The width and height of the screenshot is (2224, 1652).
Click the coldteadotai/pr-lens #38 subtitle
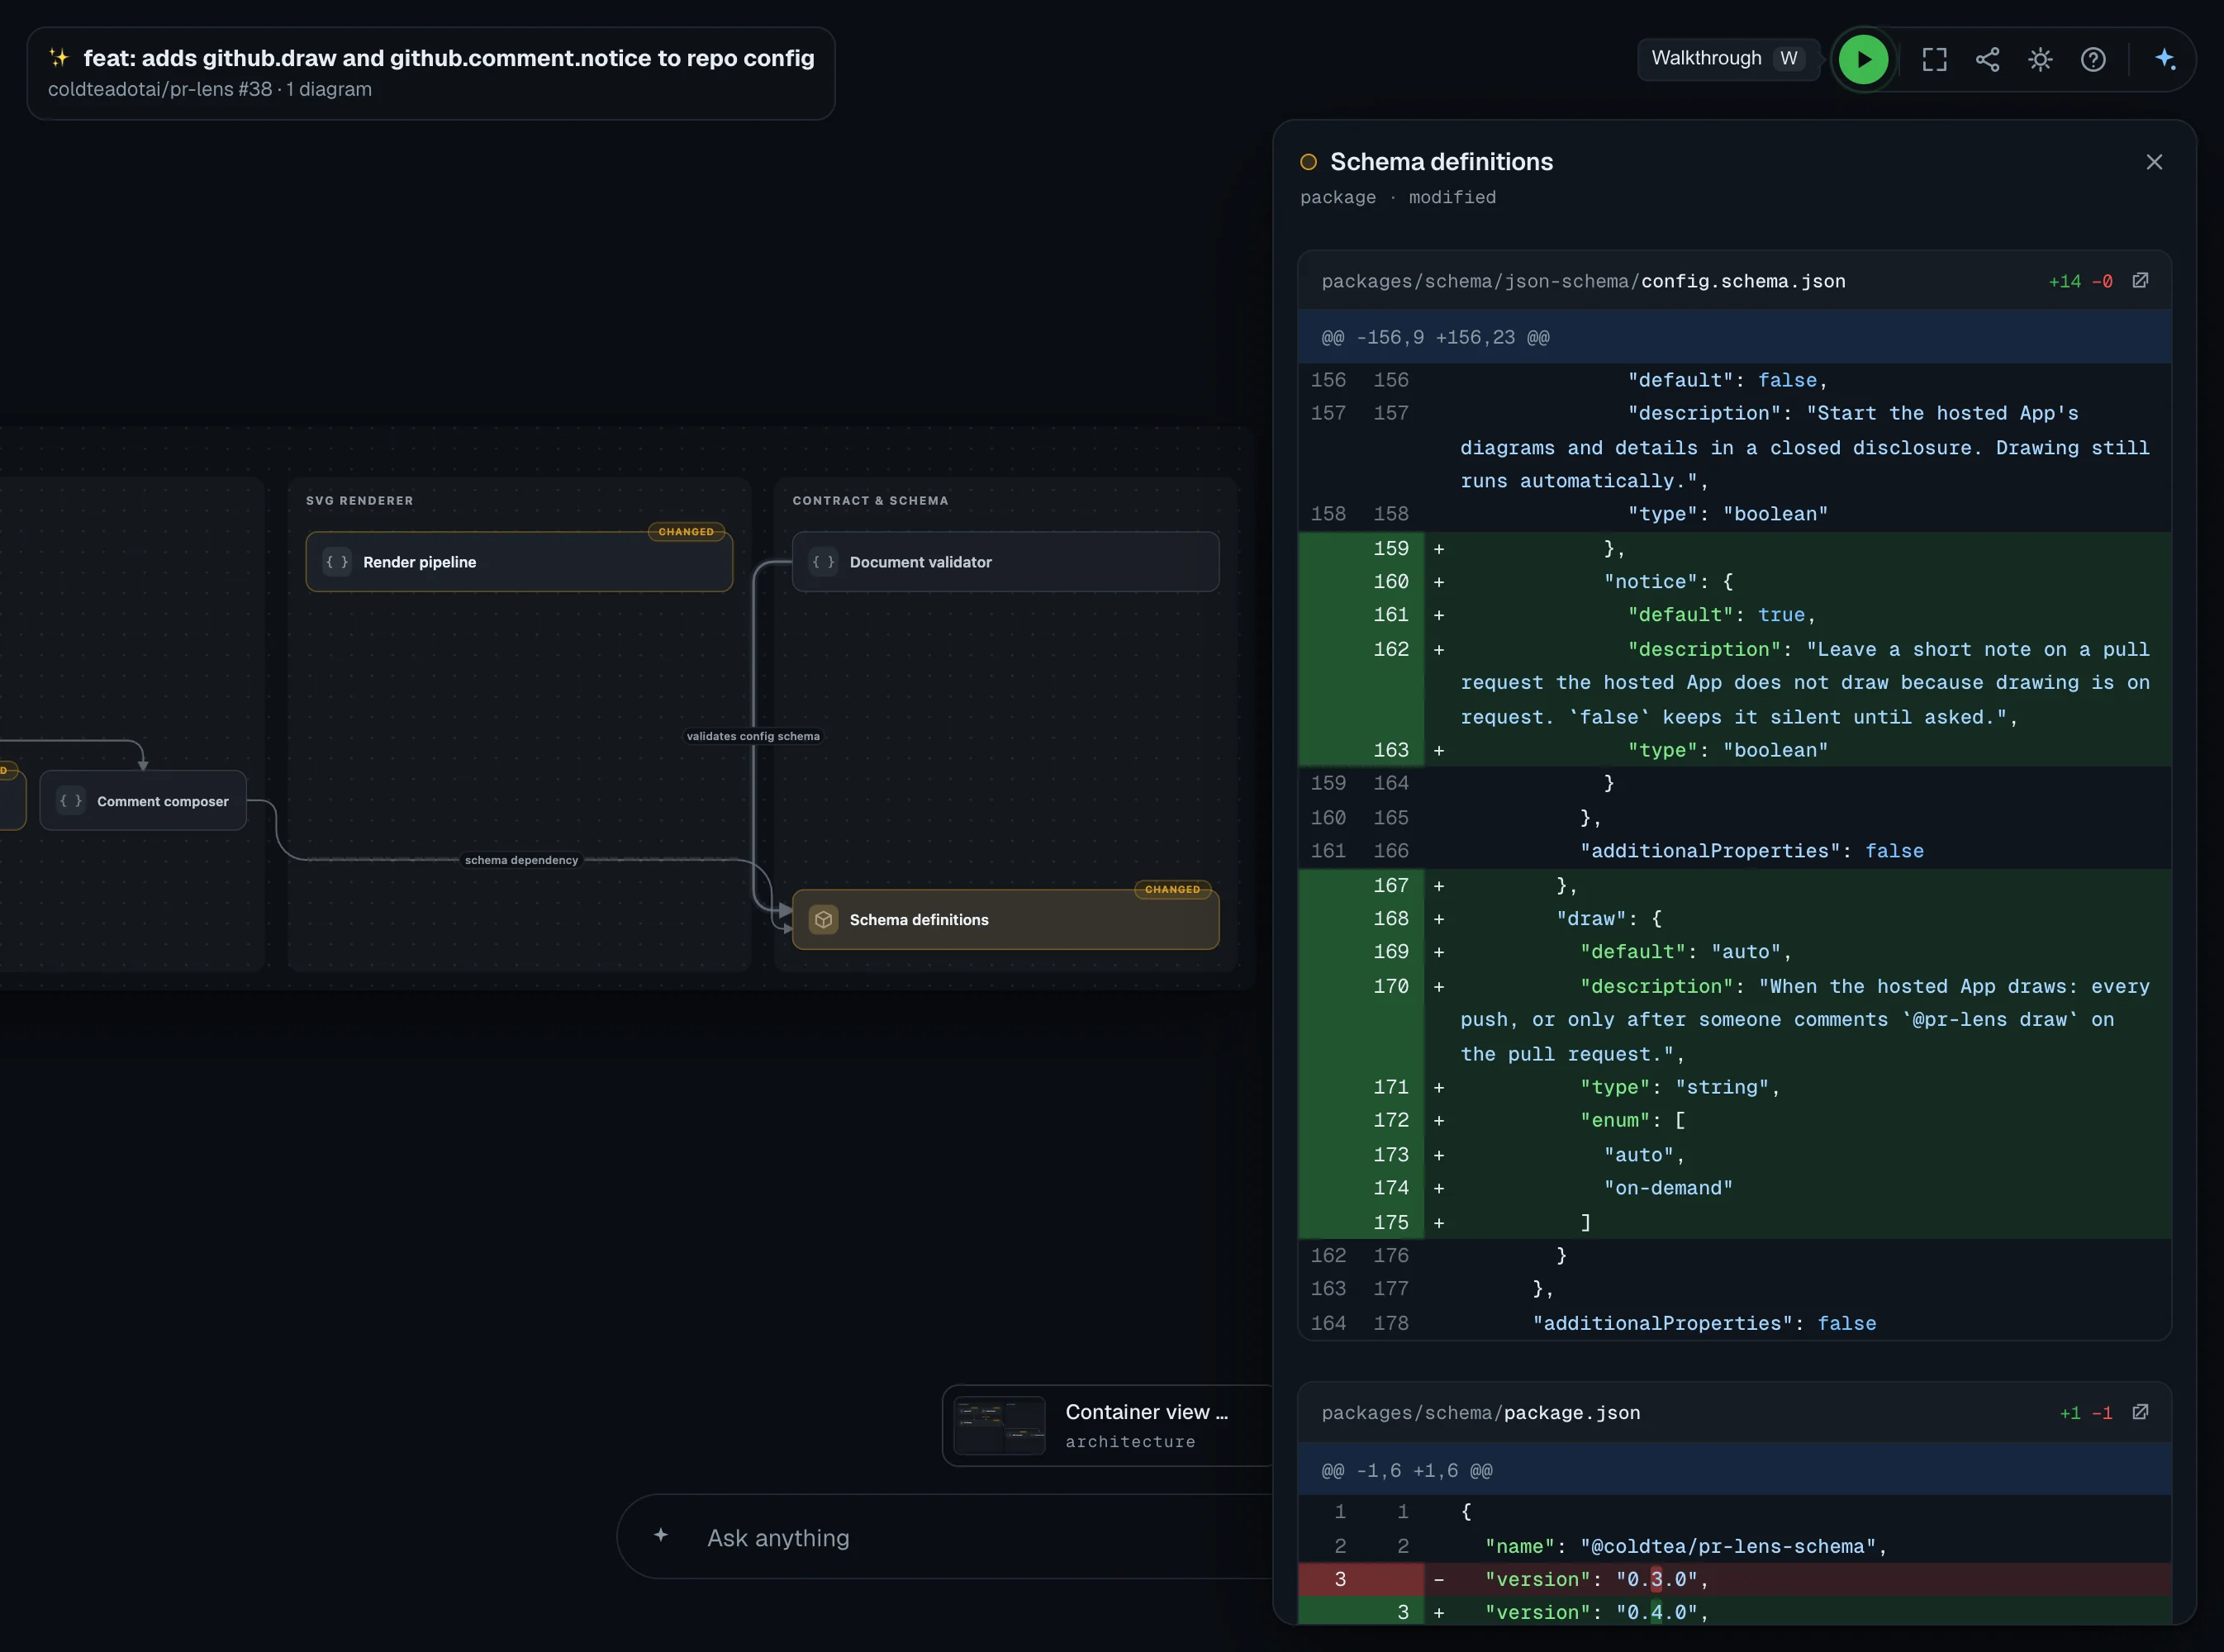pos(210,89)
